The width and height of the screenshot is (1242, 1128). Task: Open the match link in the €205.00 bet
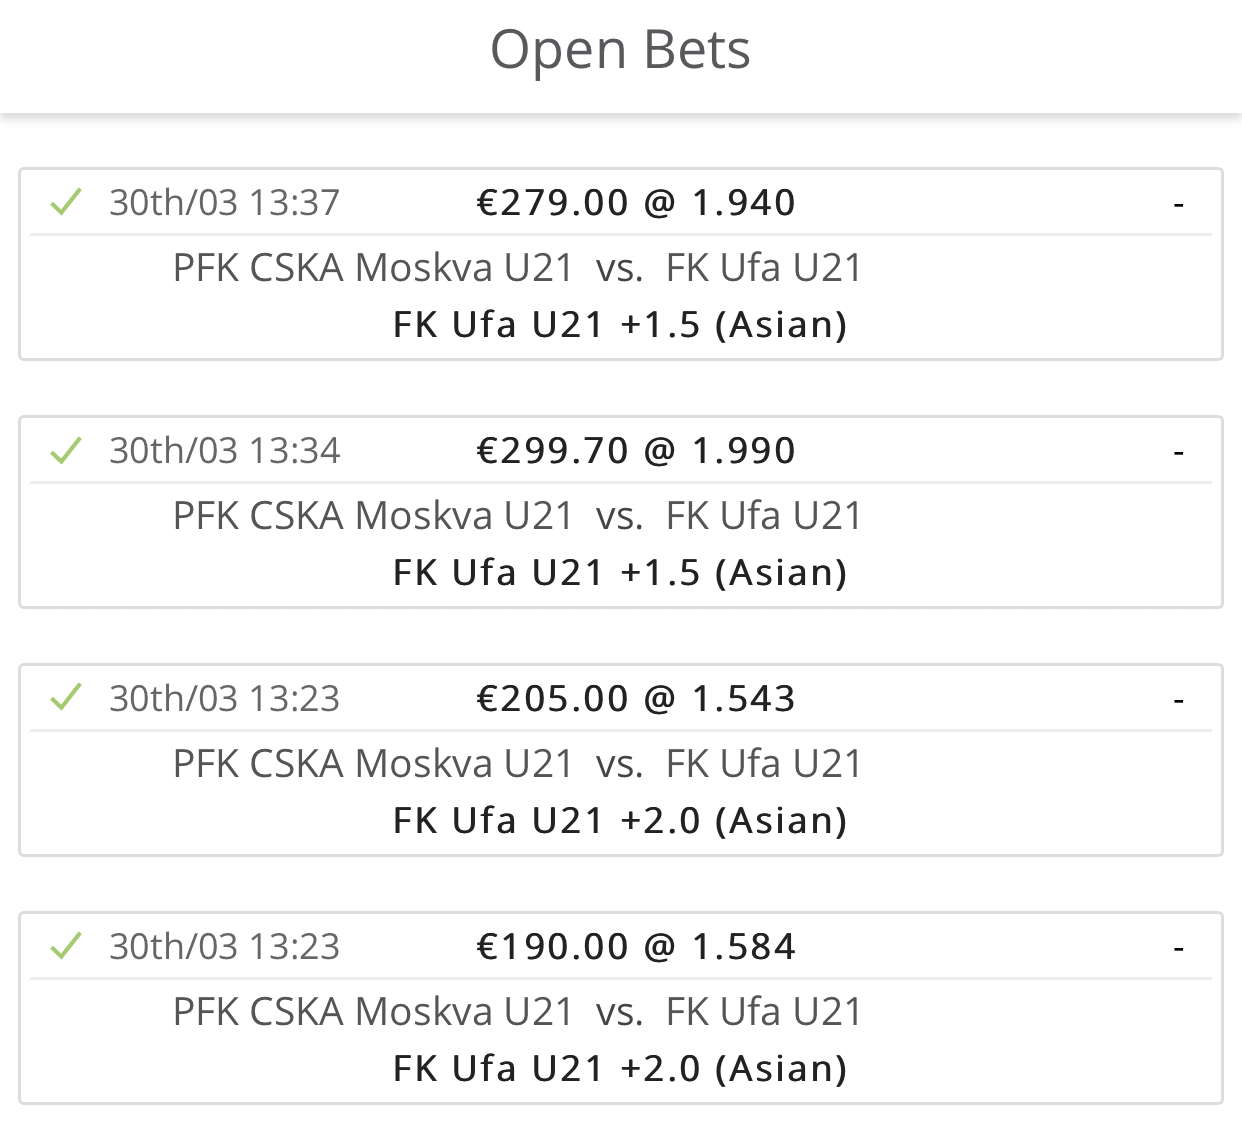pos(517,764)
